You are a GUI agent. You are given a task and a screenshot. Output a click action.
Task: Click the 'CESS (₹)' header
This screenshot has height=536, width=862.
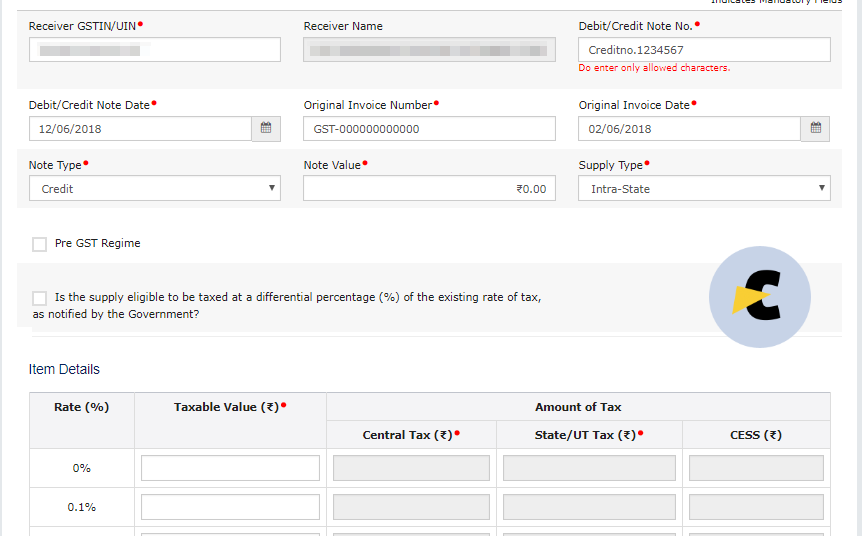[756, 435]
